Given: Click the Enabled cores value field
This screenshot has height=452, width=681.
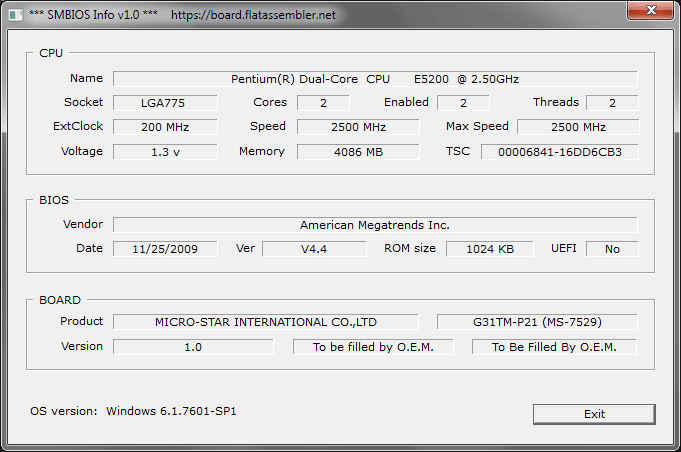Looking at the screenshot, I should point(463,103).
